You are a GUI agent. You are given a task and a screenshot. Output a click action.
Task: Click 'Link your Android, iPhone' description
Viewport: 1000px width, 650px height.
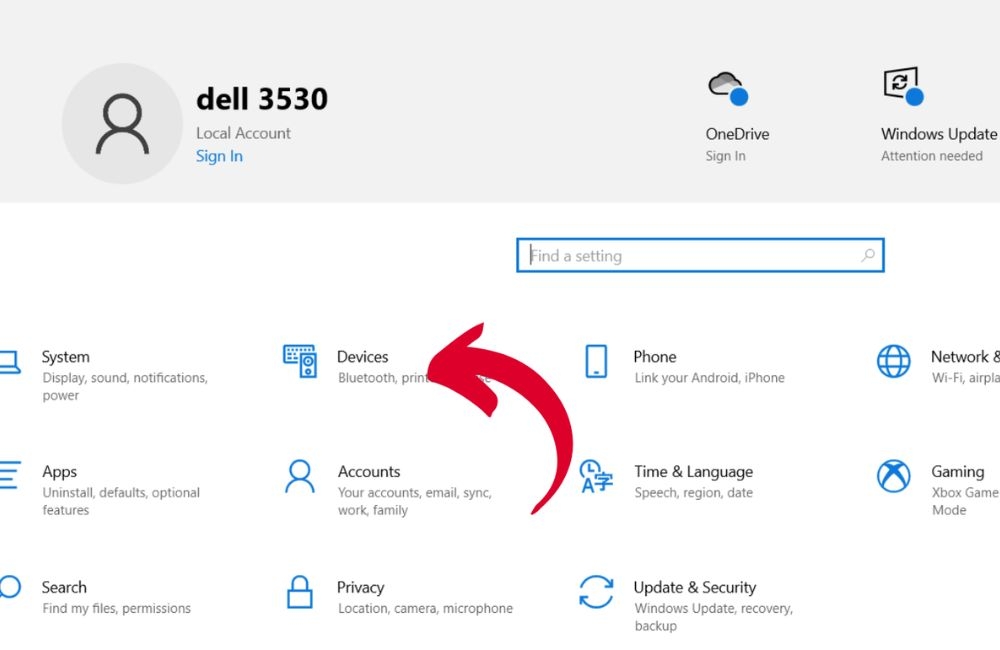pos(709,378)
